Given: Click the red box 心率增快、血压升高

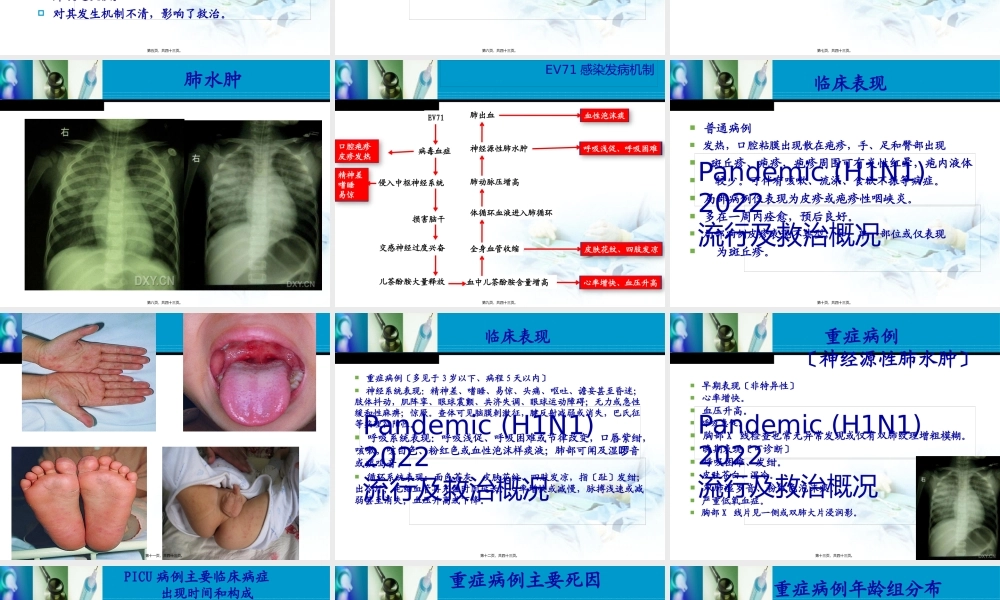Looking at the screenshot, I should (621, 282).
